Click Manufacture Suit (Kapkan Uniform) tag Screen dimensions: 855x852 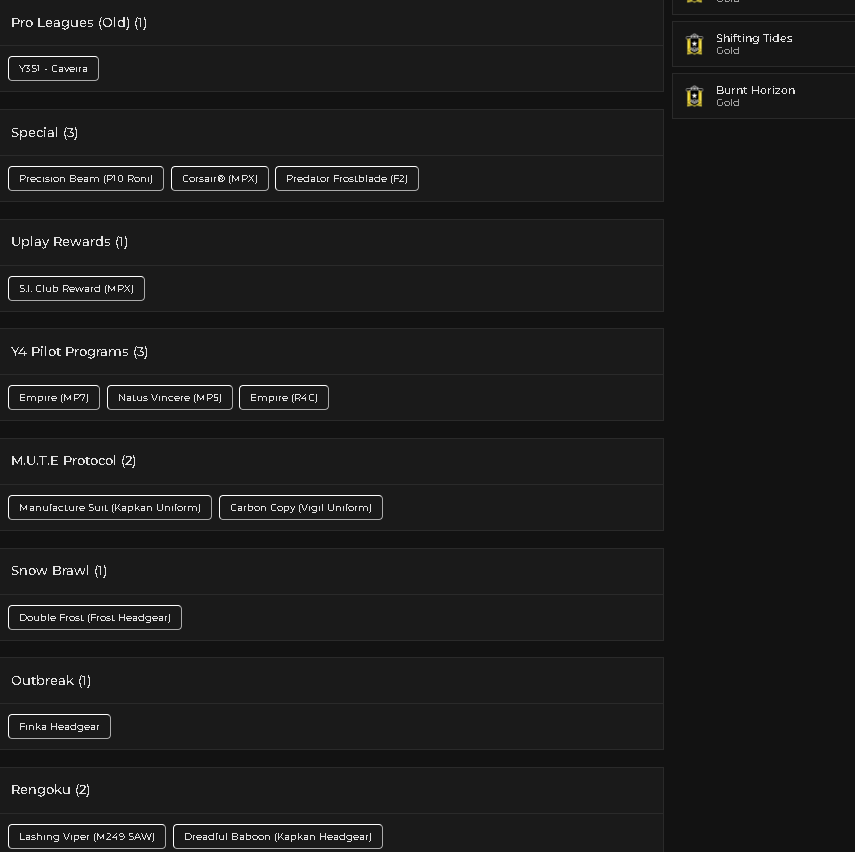(110, 508)
